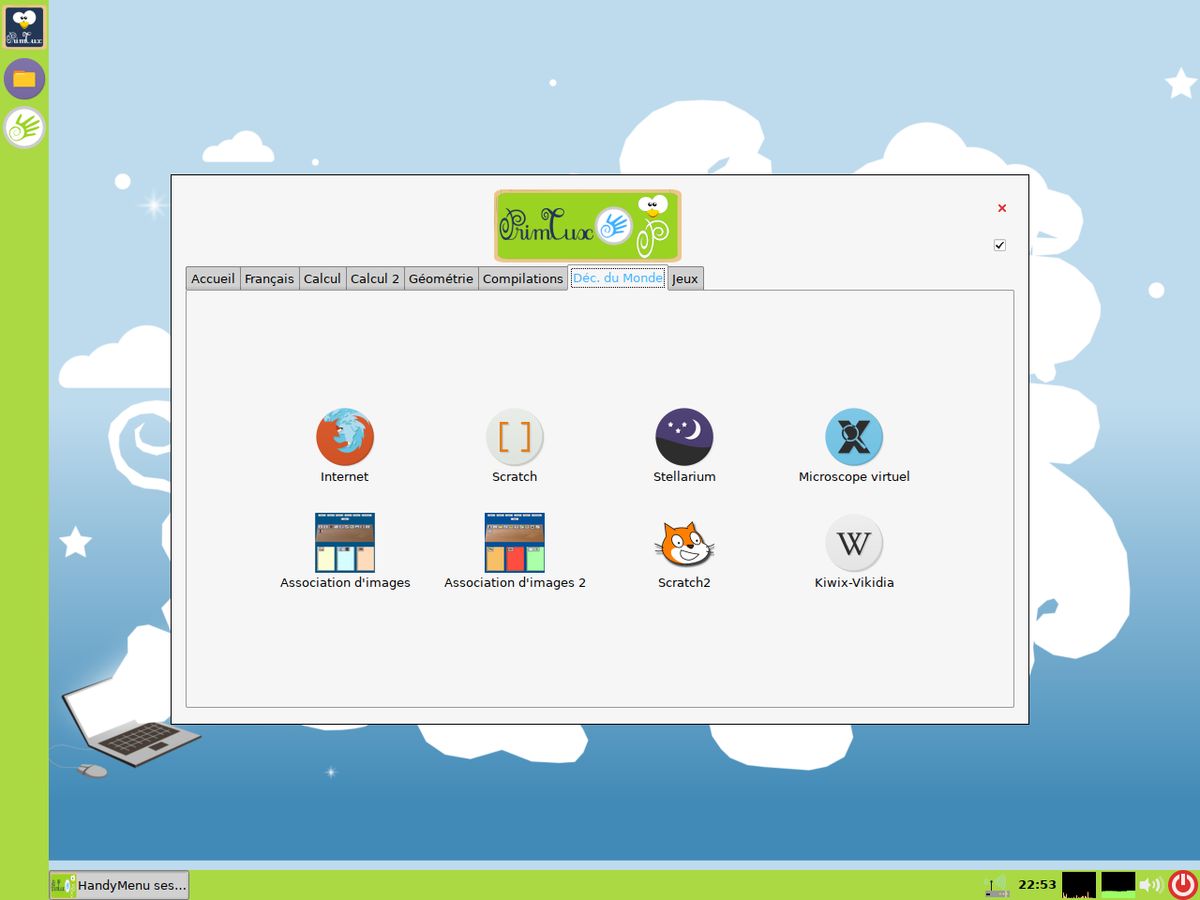Uncheck the checkbox below the red close cross
The image size is (1200, 900).
pos(999,243)
